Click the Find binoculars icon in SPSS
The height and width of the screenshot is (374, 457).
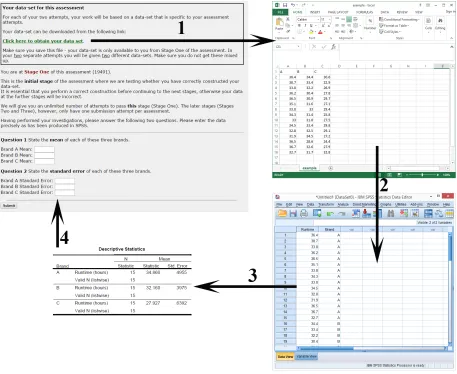(391, 214)
